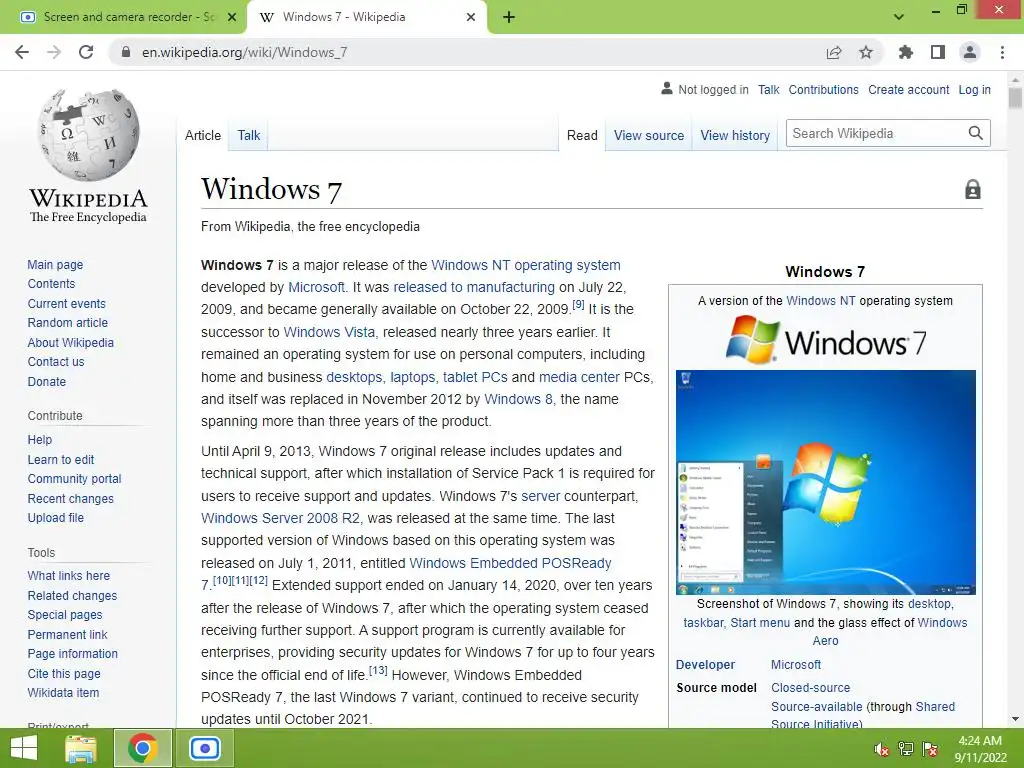Open File Explorer from the taskbar
Image resolution: width=1024 pixels, height=768 pixels.
(x=81, y=748)
